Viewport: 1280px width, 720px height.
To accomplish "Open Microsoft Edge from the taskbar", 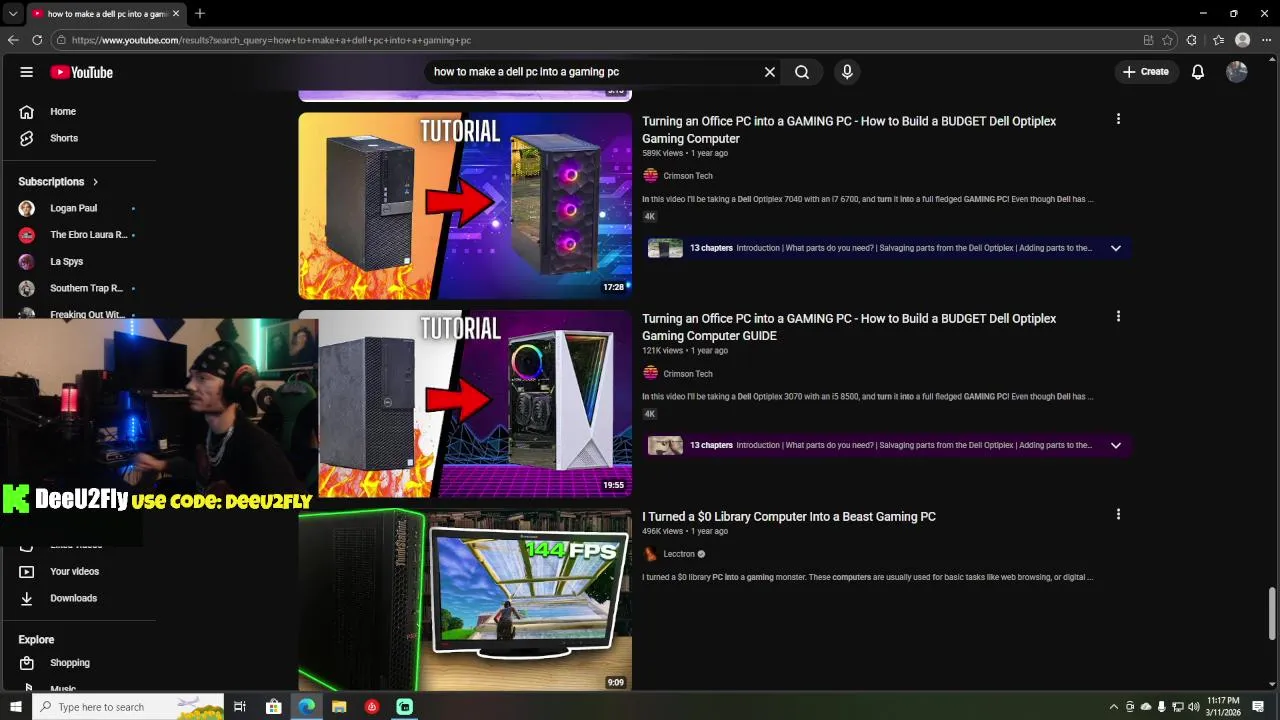I will 306,707.
